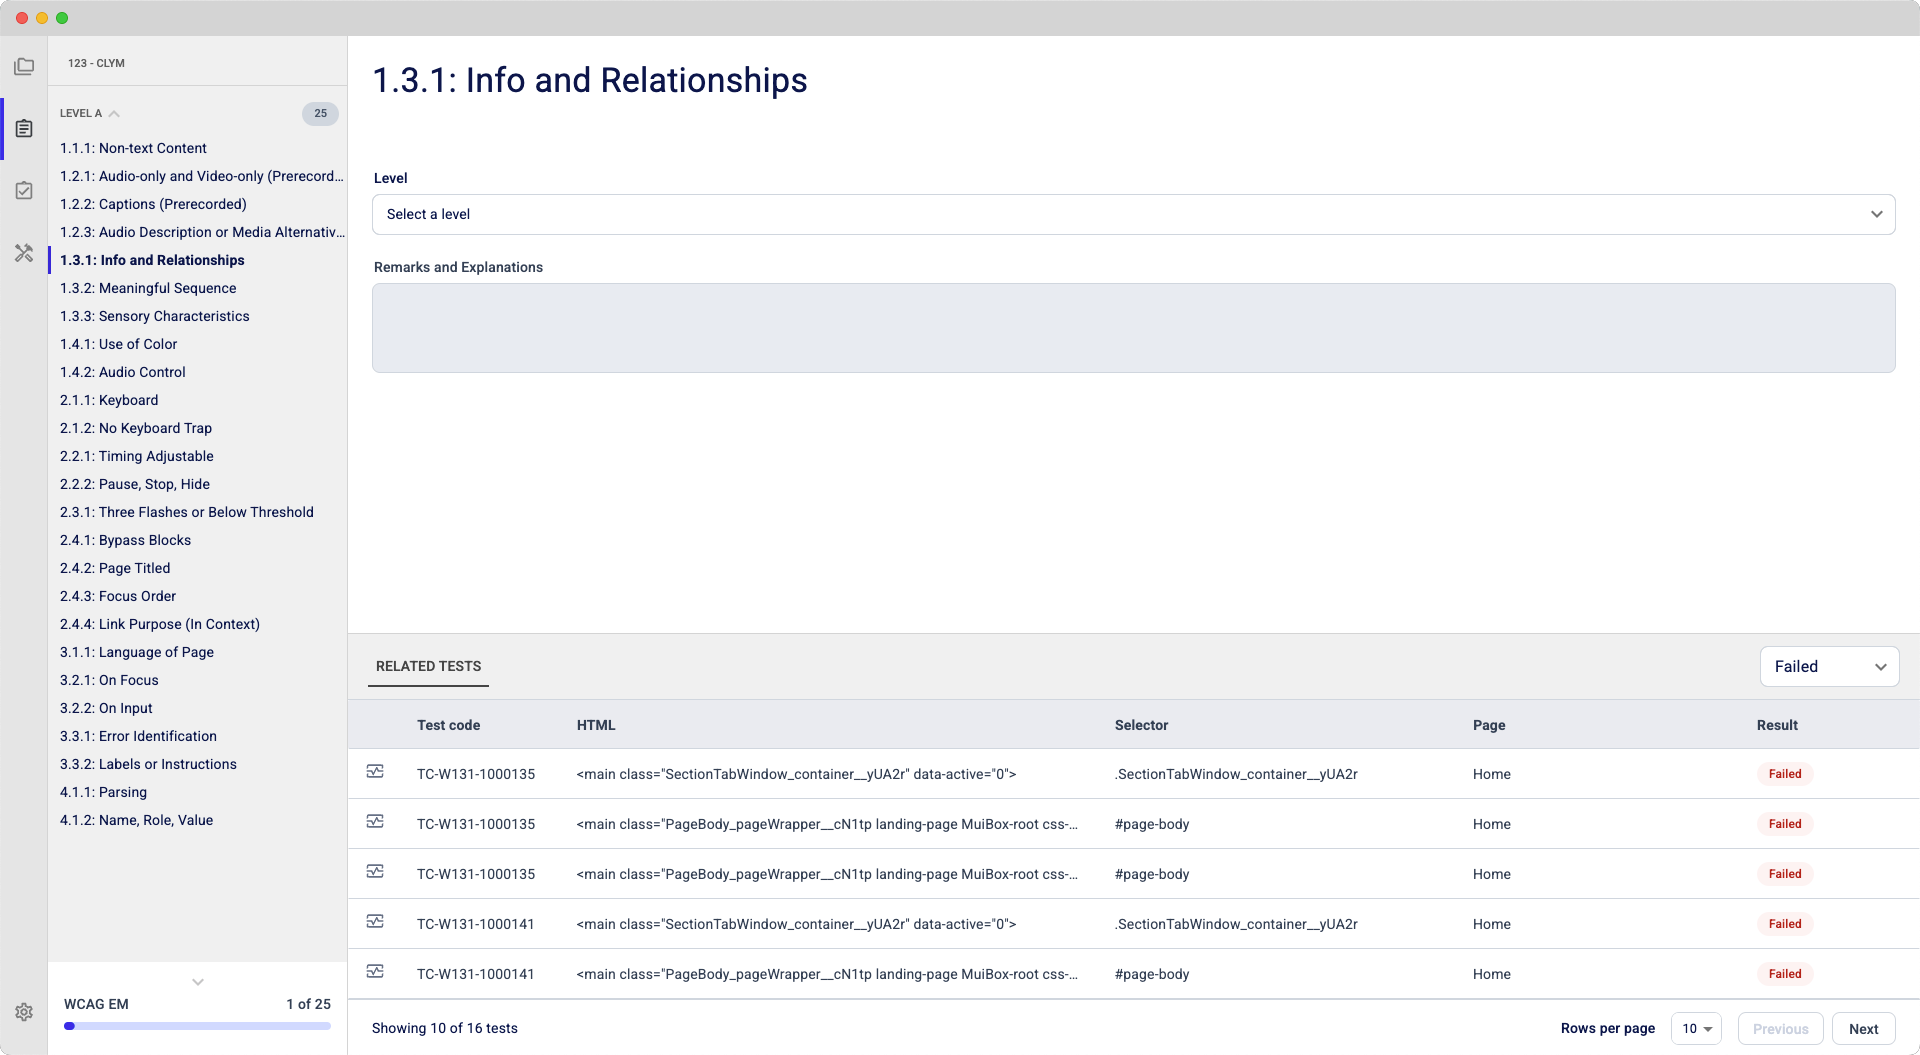Select 2.4.4: Link Purpose (In Context)

click(160, 624)
